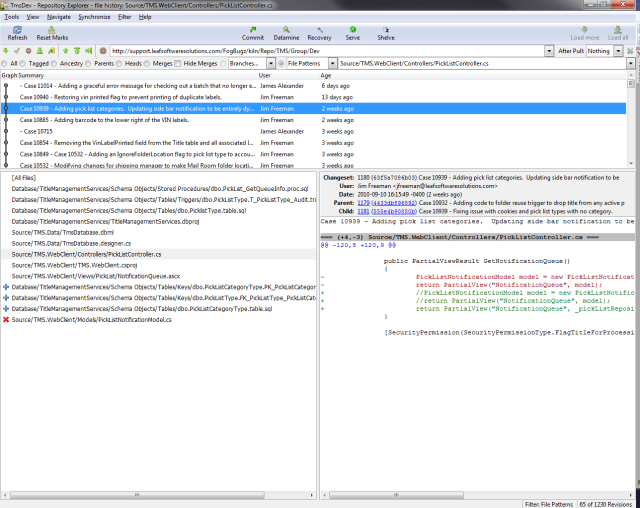Open the Filter menu
640x508 pixels.
[124, 17]
